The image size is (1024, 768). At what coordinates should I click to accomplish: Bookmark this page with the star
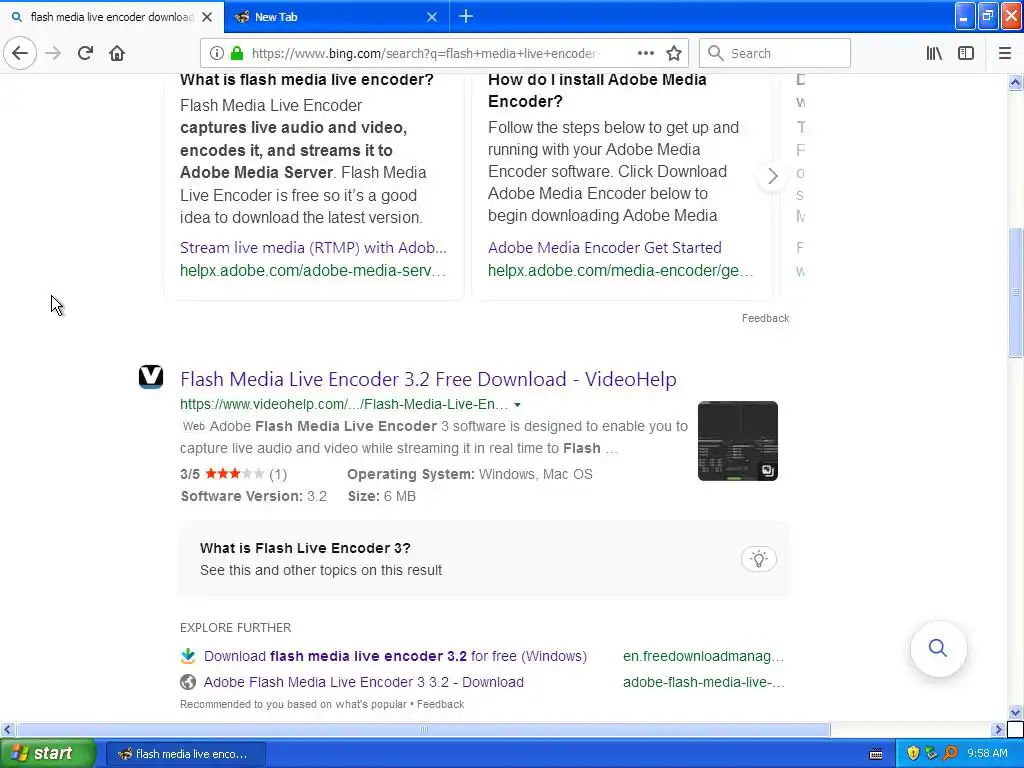[x=674, y=53]
